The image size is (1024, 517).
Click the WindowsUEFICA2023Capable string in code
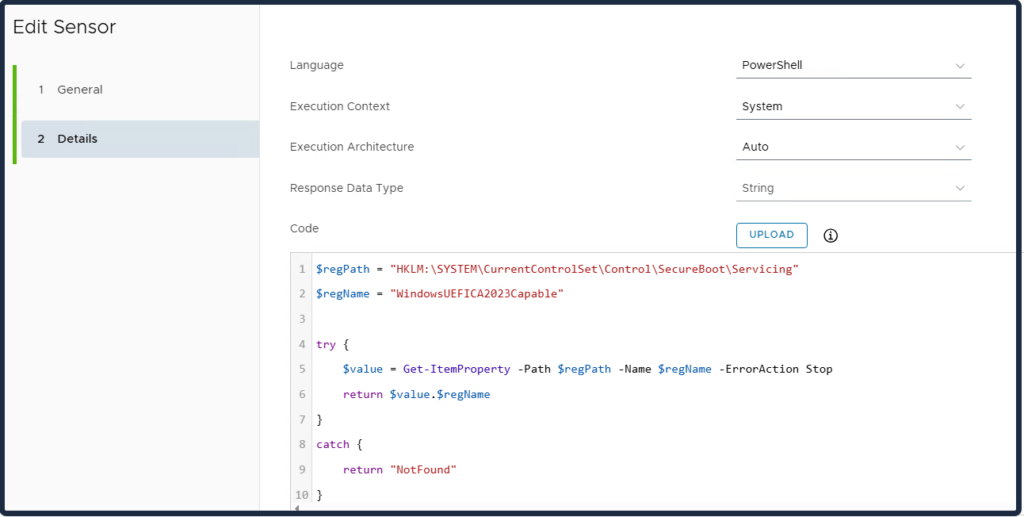click(477, 294)
